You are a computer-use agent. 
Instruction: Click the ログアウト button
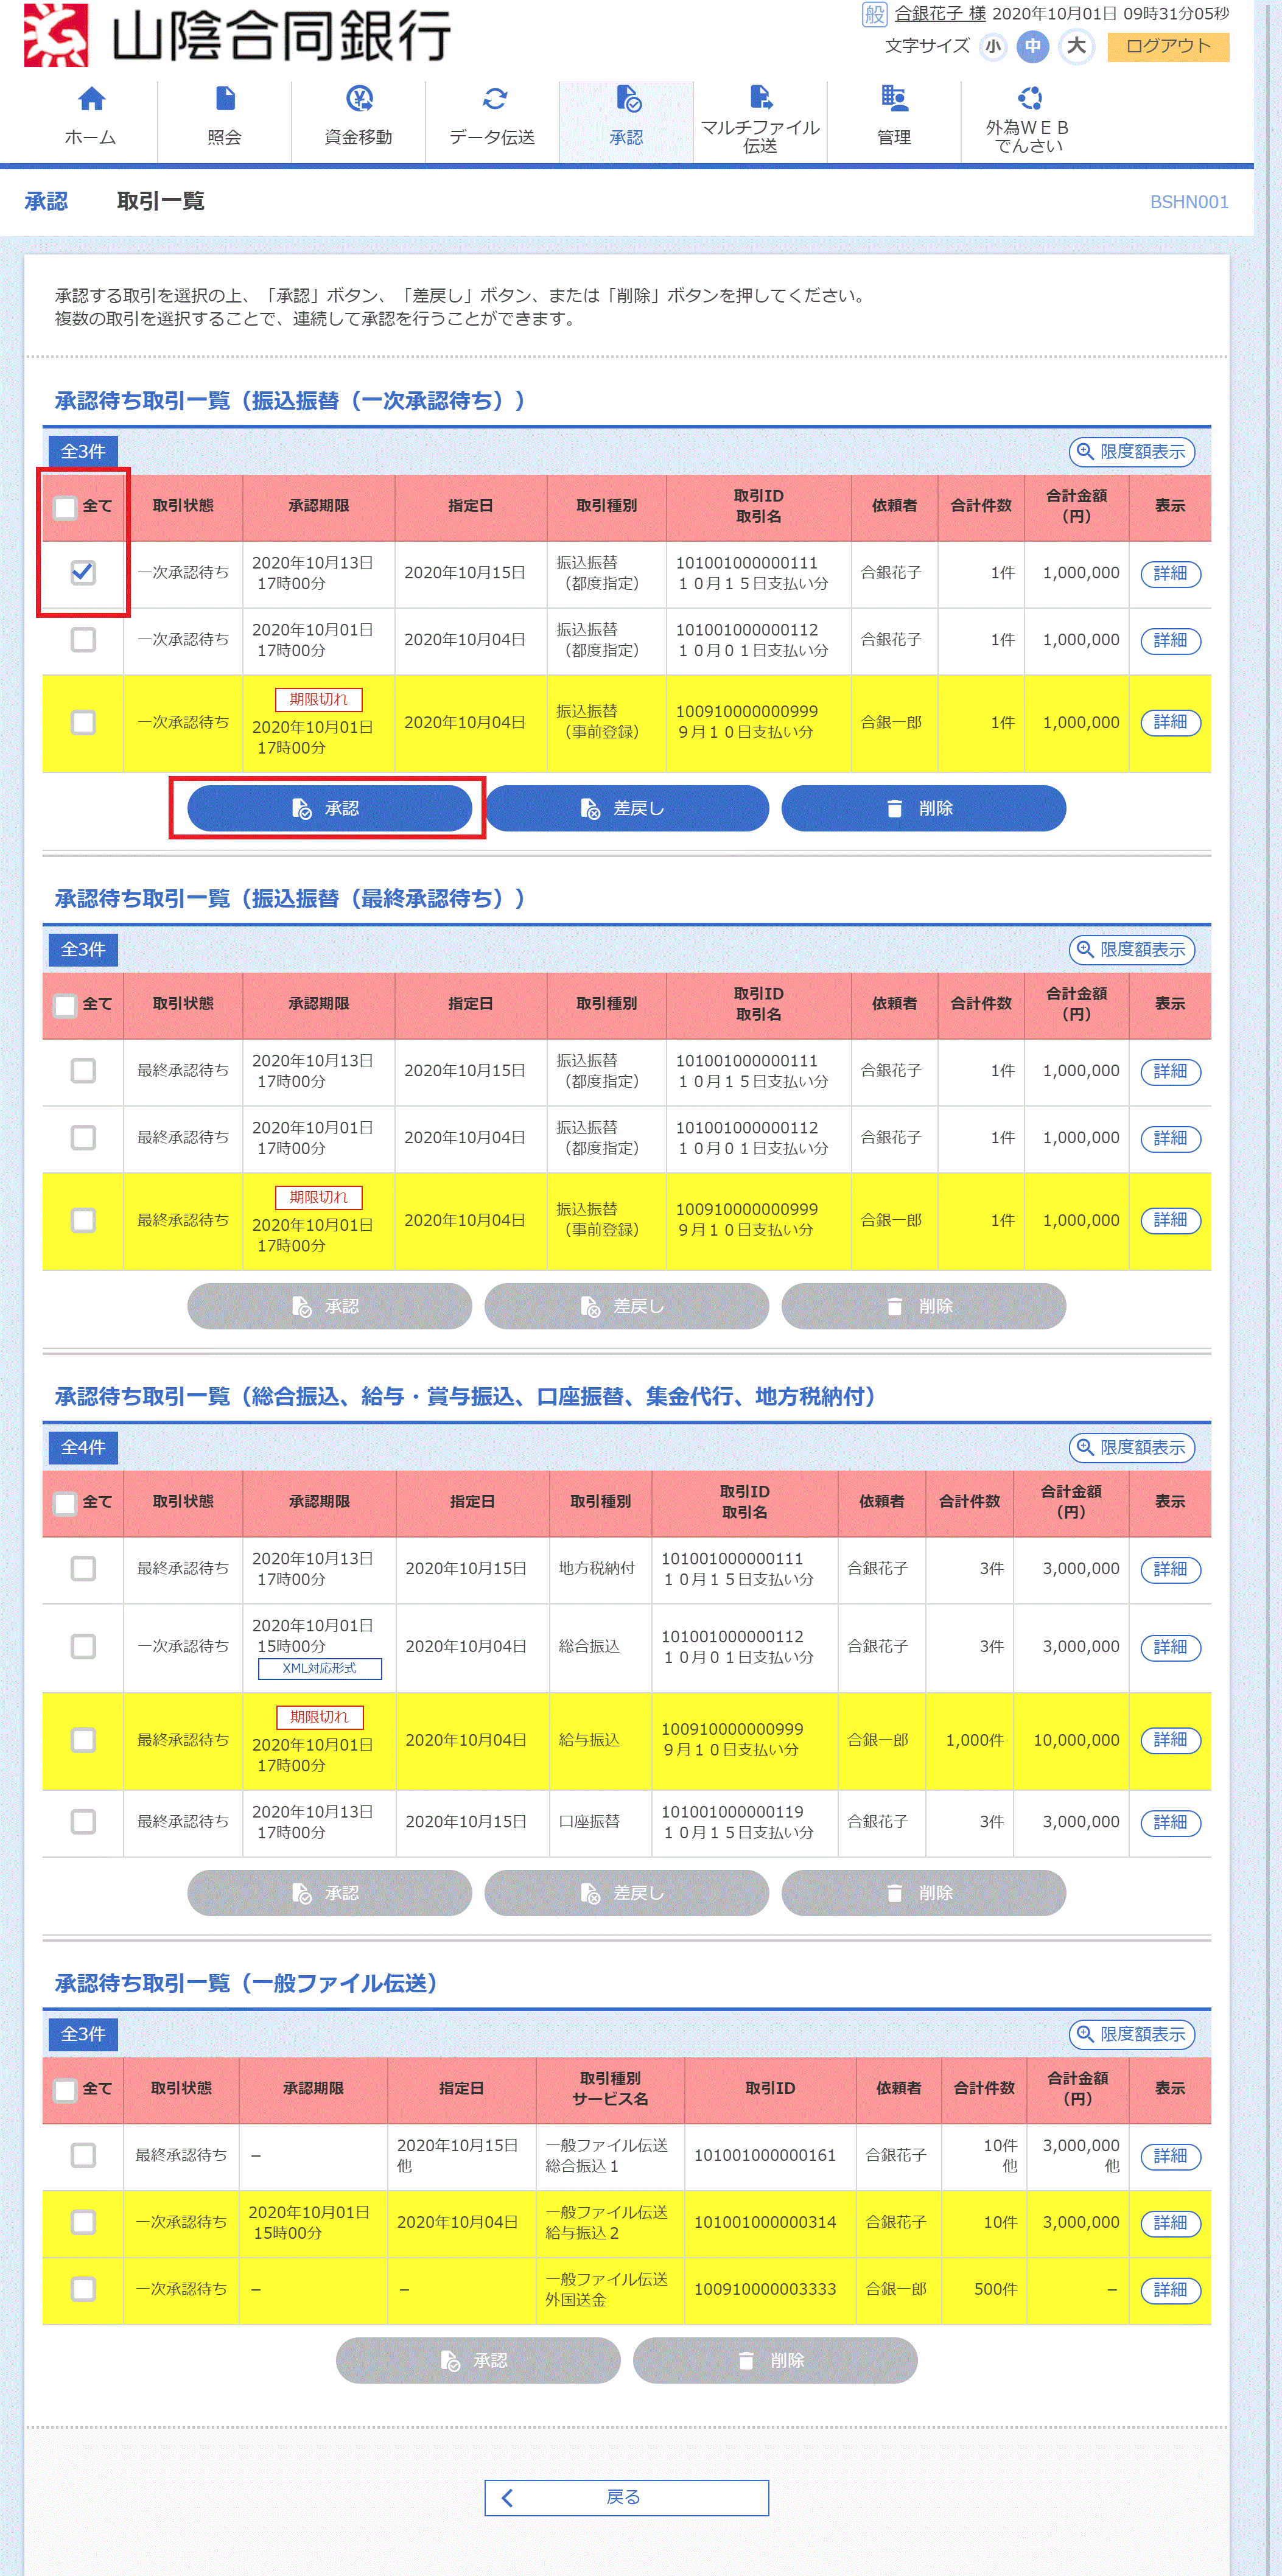coord(1168,46)
